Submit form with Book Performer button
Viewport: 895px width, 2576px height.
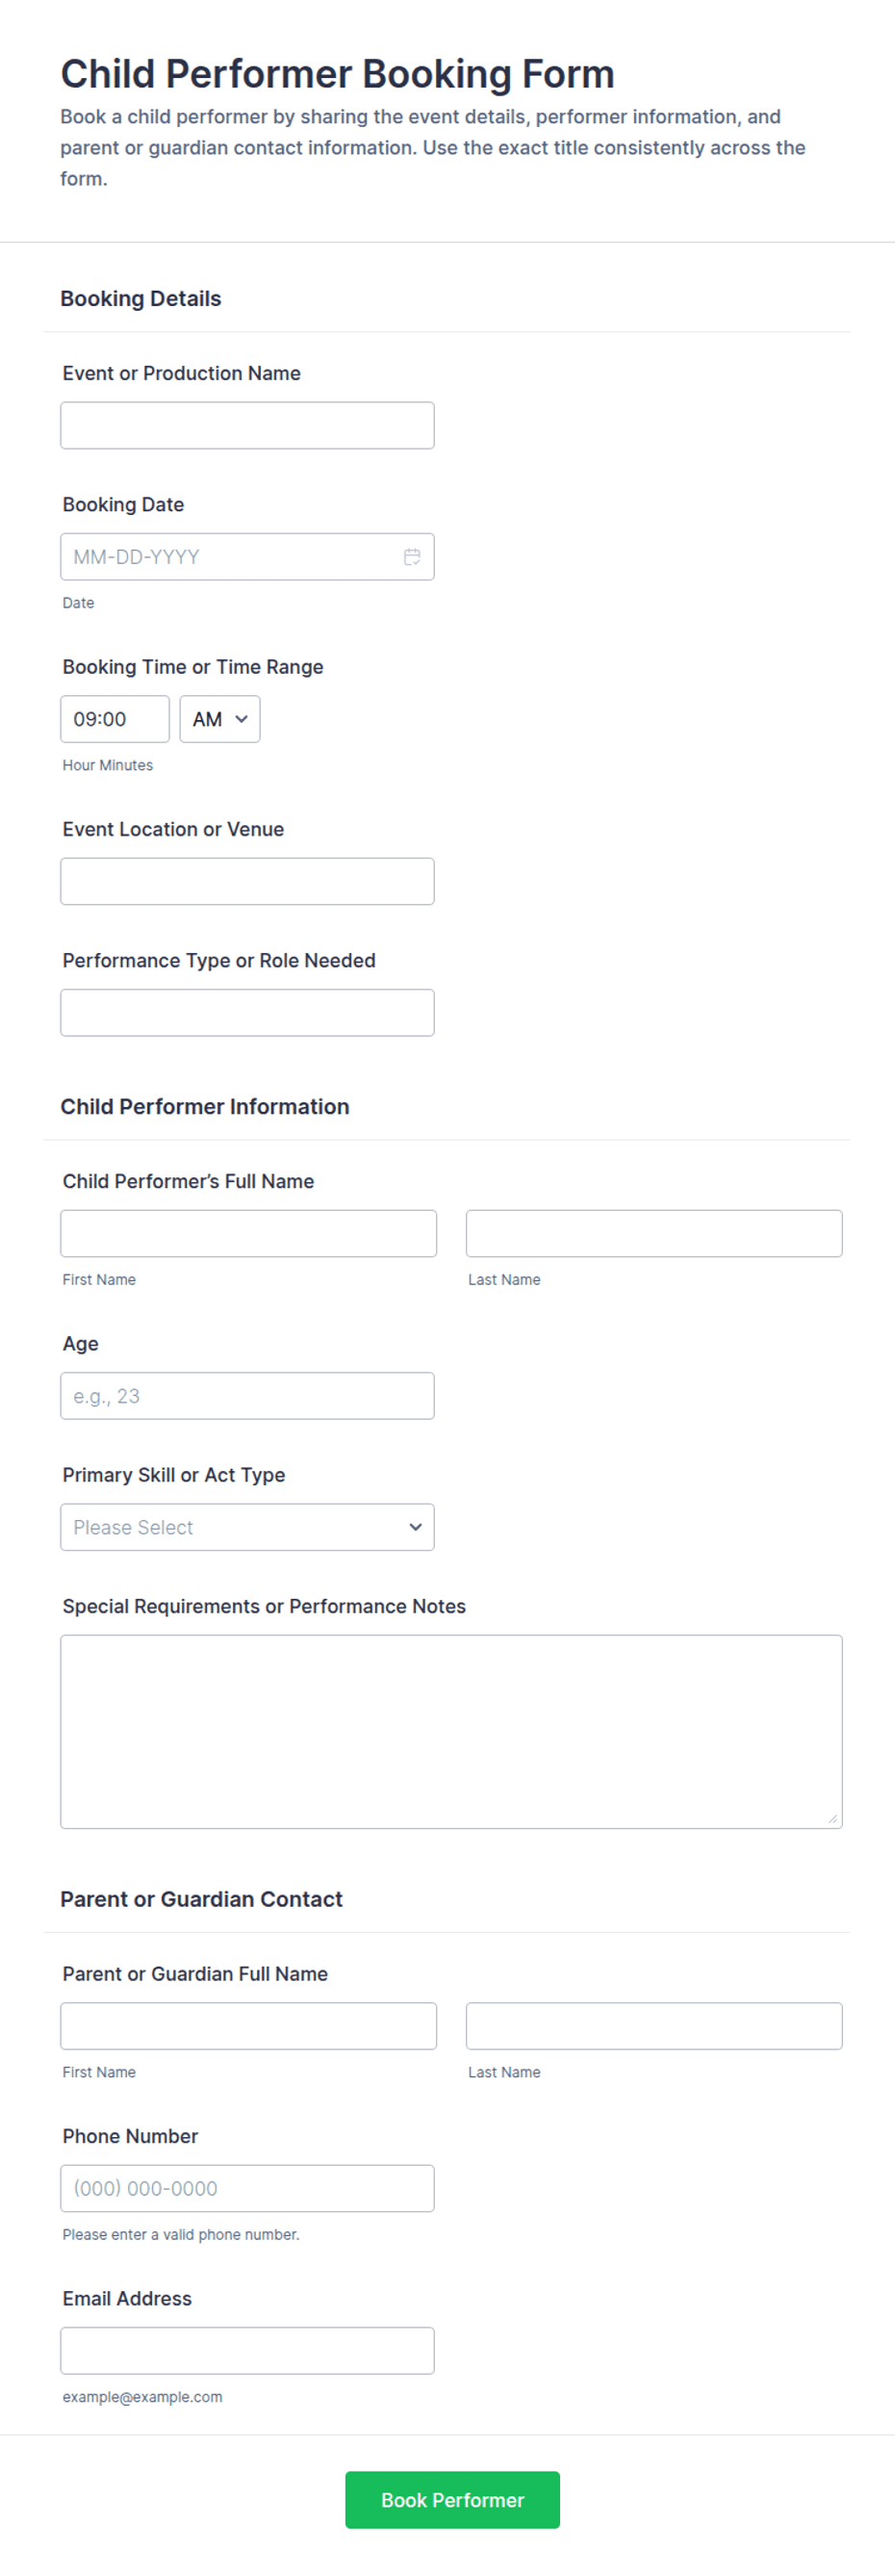coord(452,2499)
